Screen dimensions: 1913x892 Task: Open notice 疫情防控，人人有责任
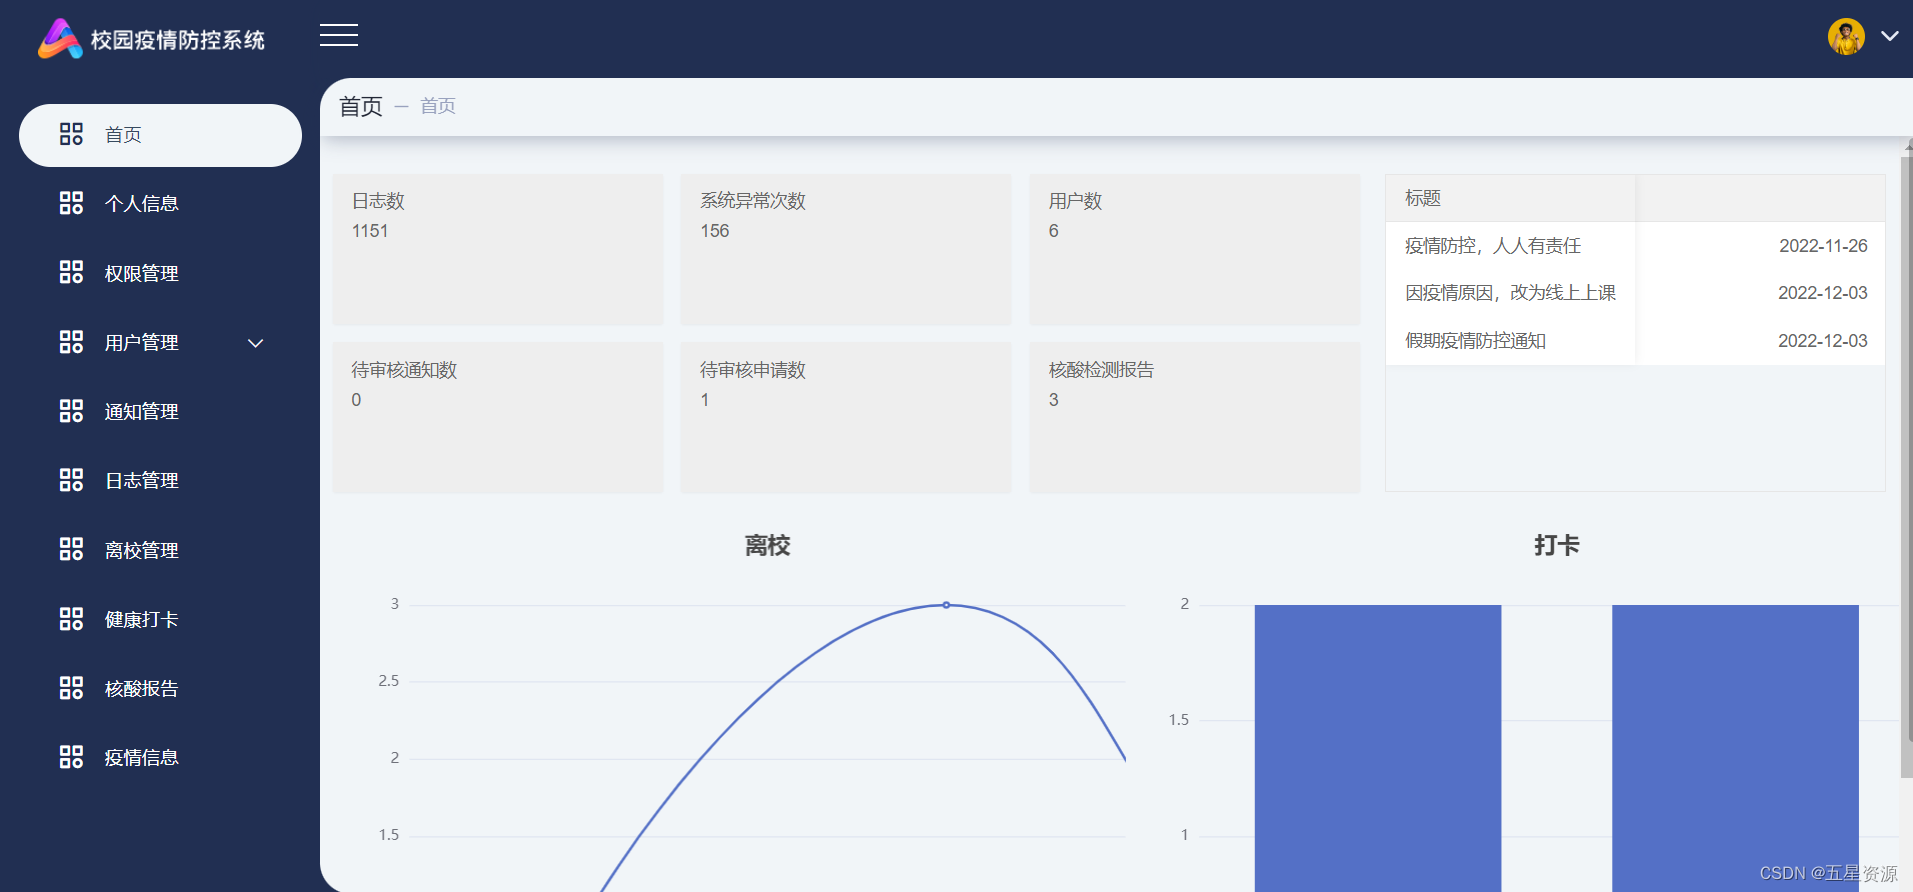(1493, 246)
